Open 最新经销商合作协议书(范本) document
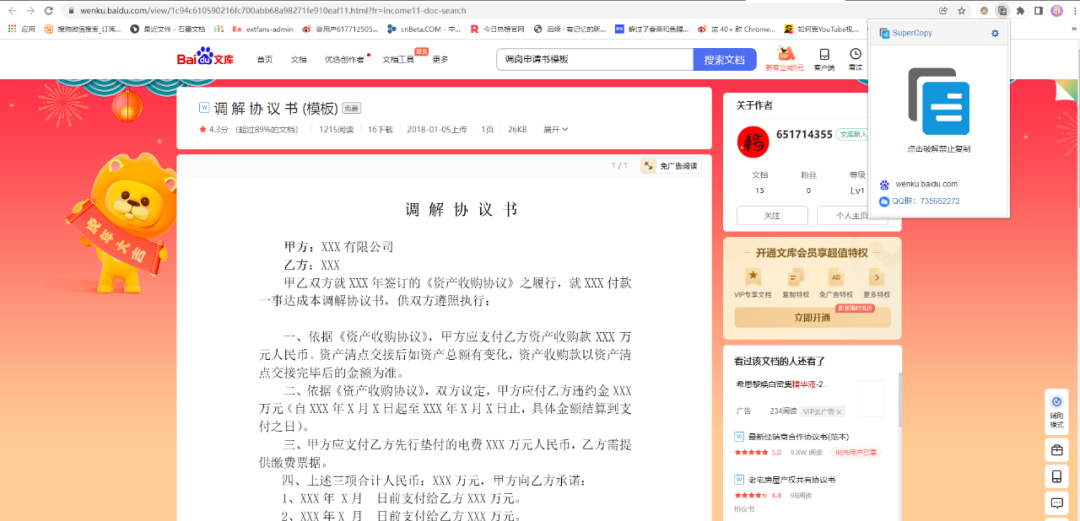 point(799,436)
